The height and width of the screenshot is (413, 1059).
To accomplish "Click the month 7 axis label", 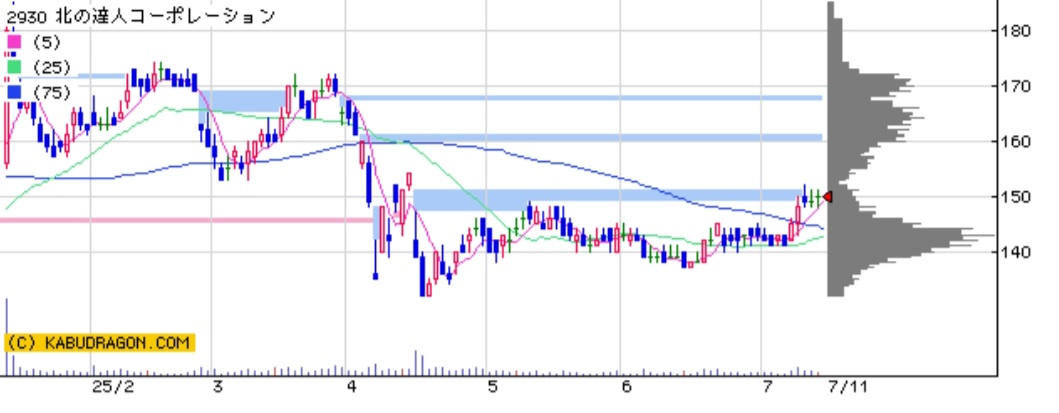I will pyautogui.click(x=767, y=387).
